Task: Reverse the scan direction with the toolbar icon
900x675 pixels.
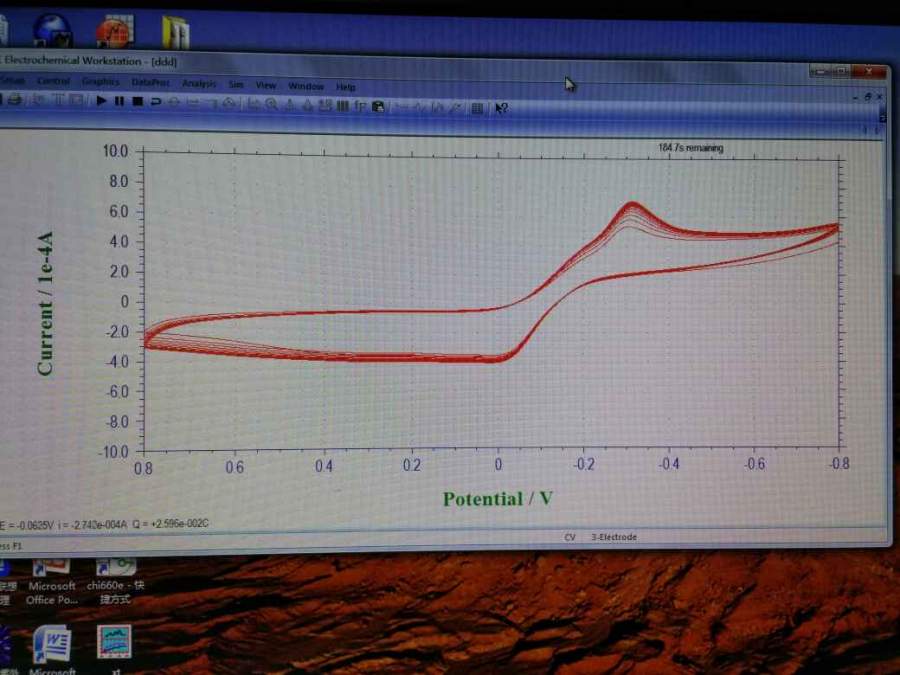Action: point(155,102)
